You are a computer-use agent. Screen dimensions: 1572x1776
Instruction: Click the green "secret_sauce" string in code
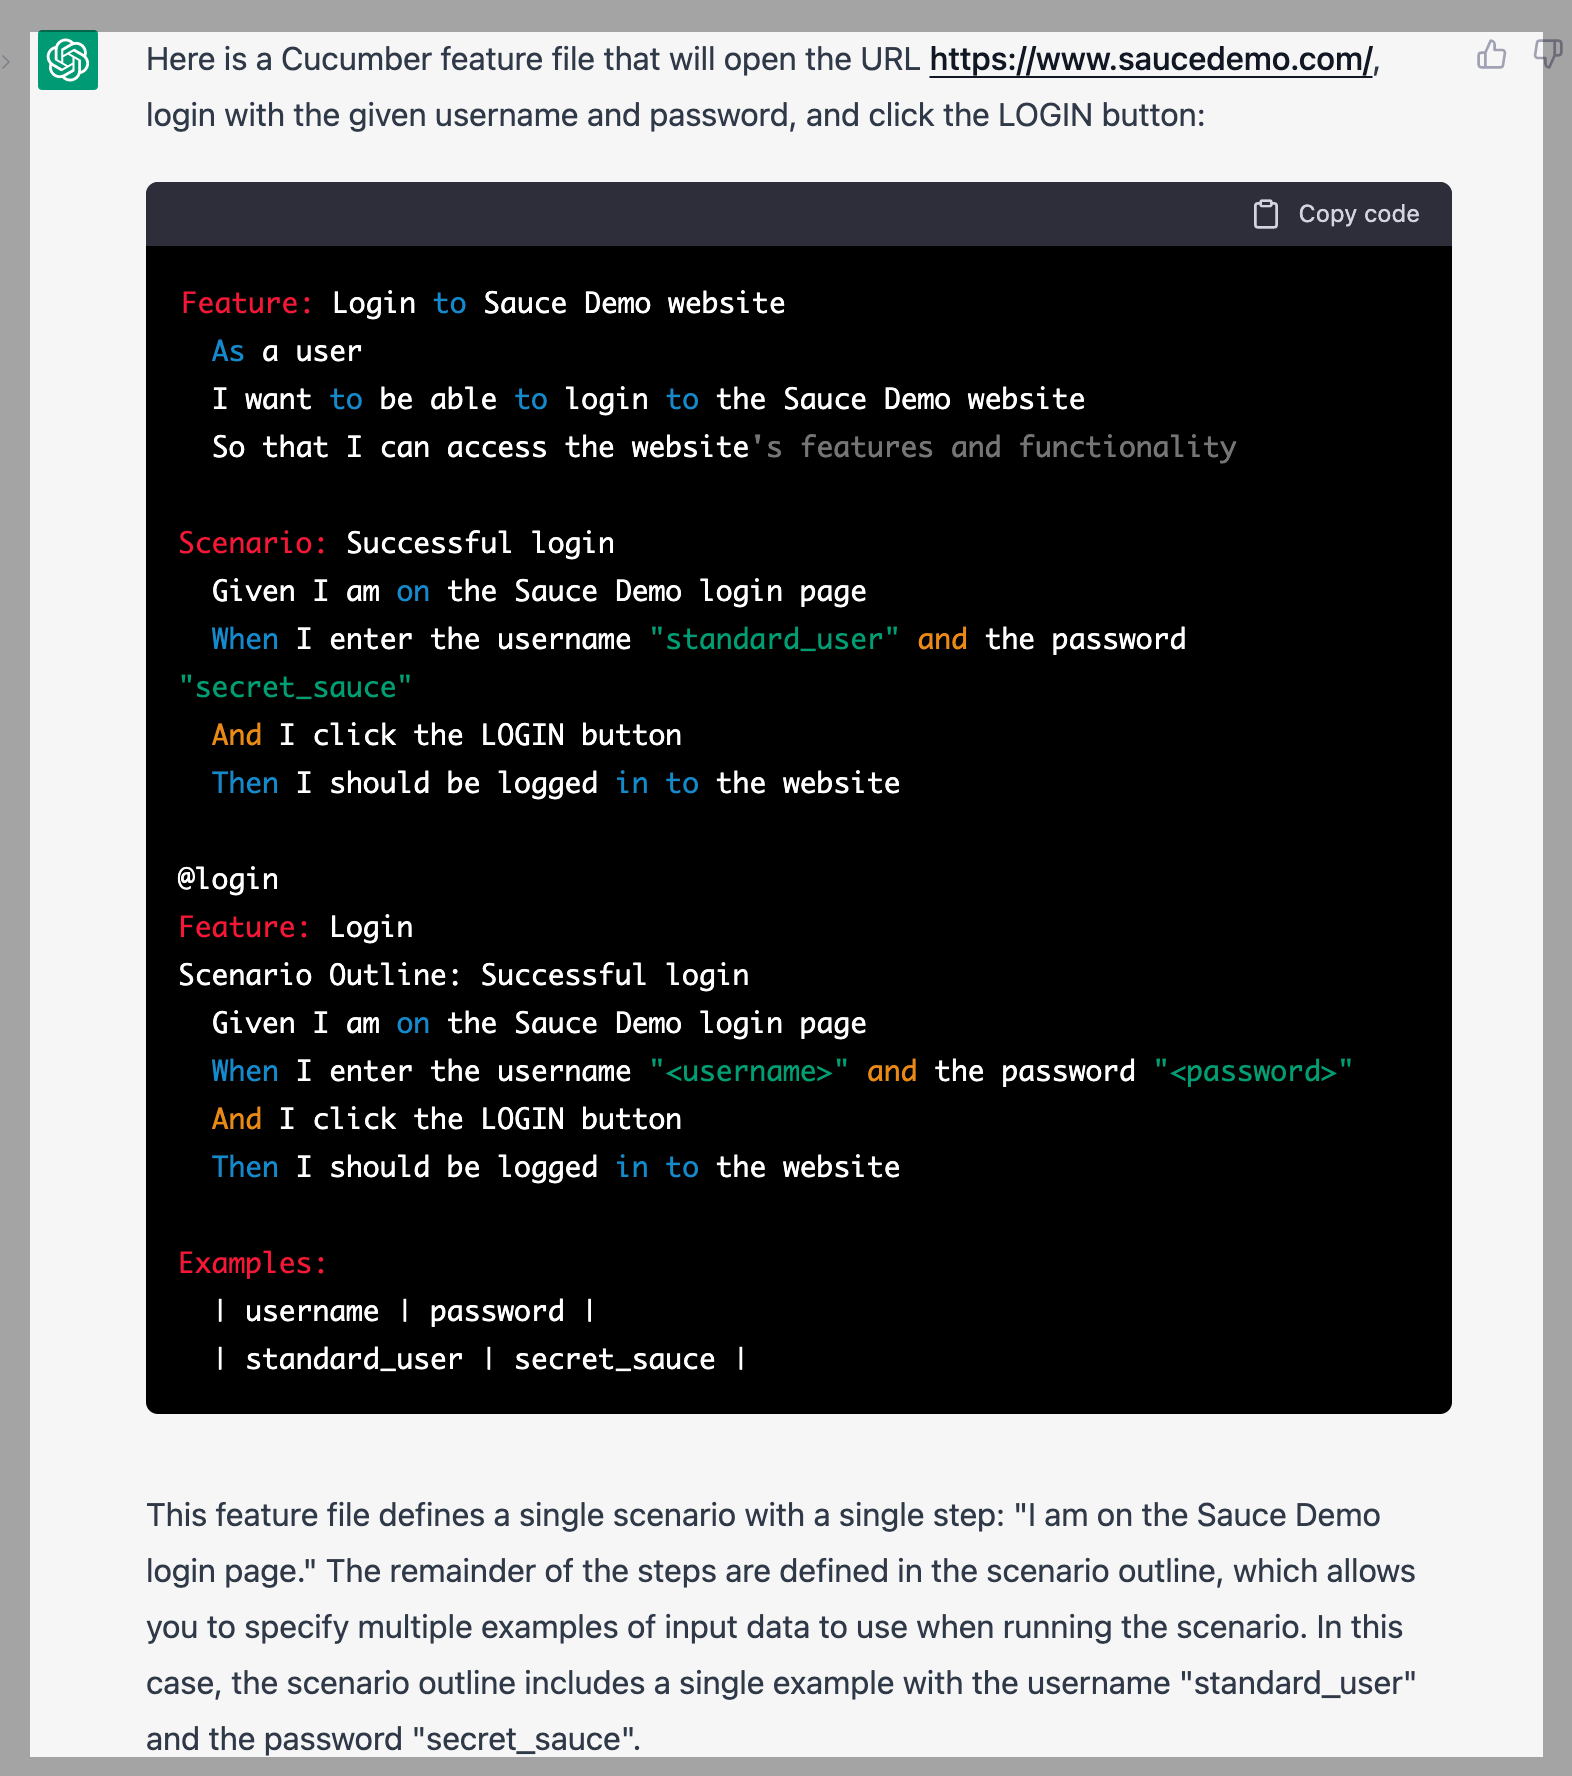pos(295,687)
